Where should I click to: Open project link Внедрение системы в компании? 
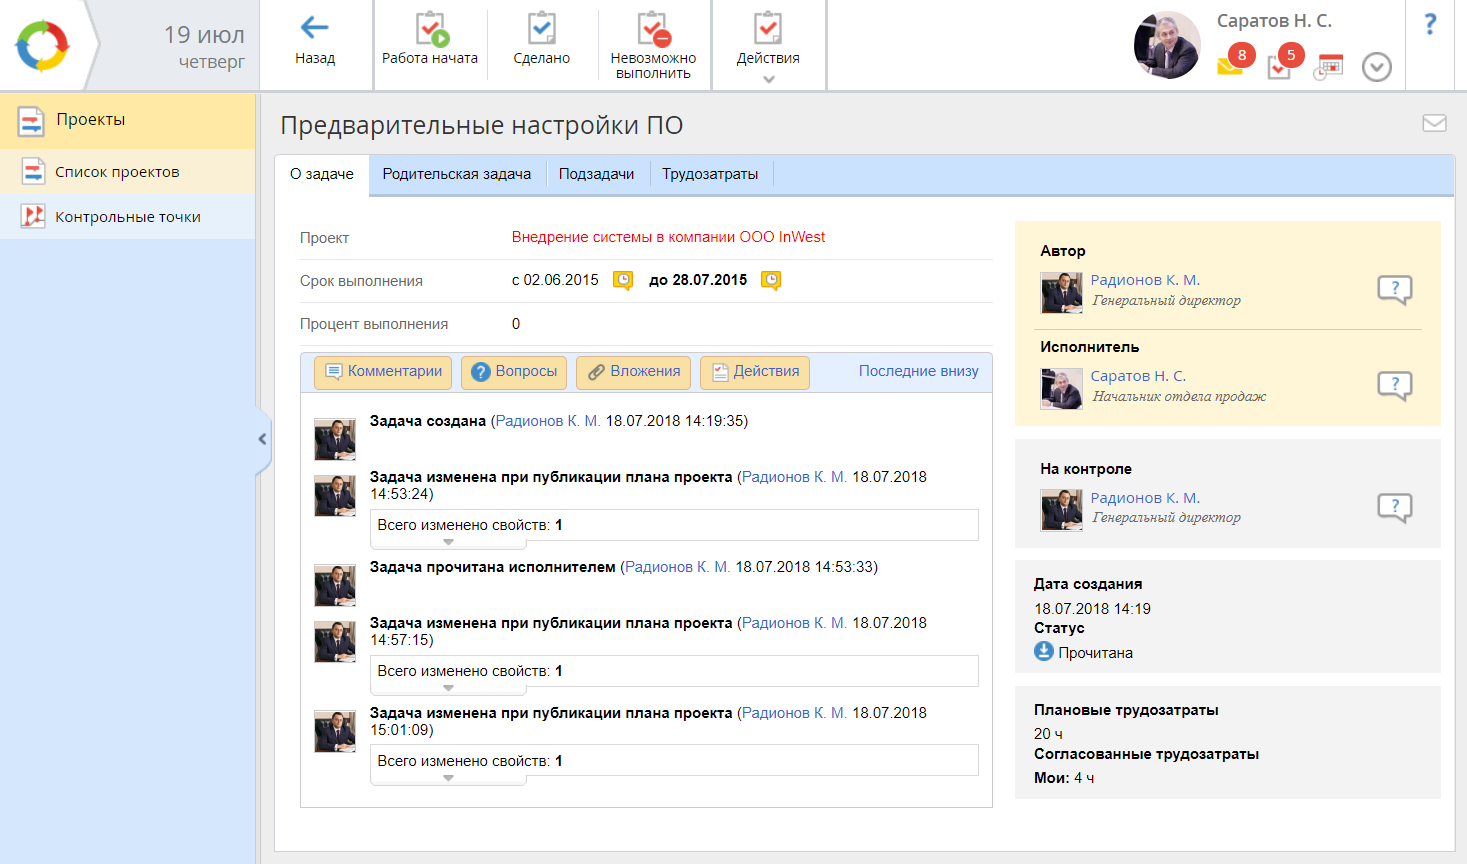click(668, 237)
